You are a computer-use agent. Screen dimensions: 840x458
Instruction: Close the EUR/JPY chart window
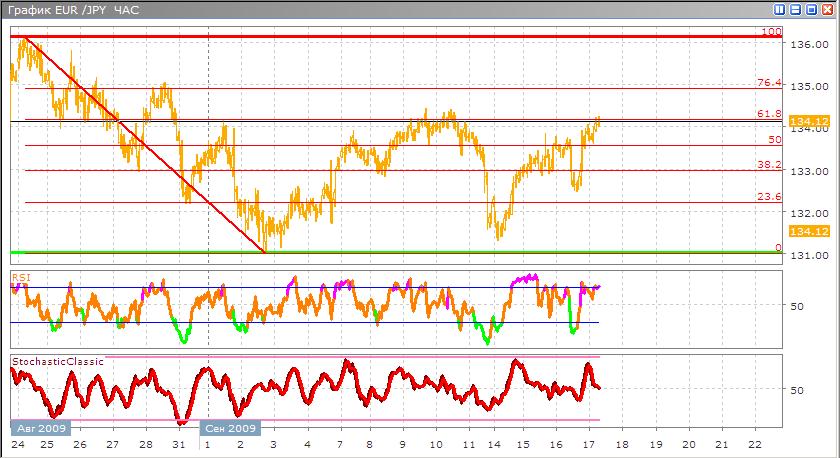point(826,10)
